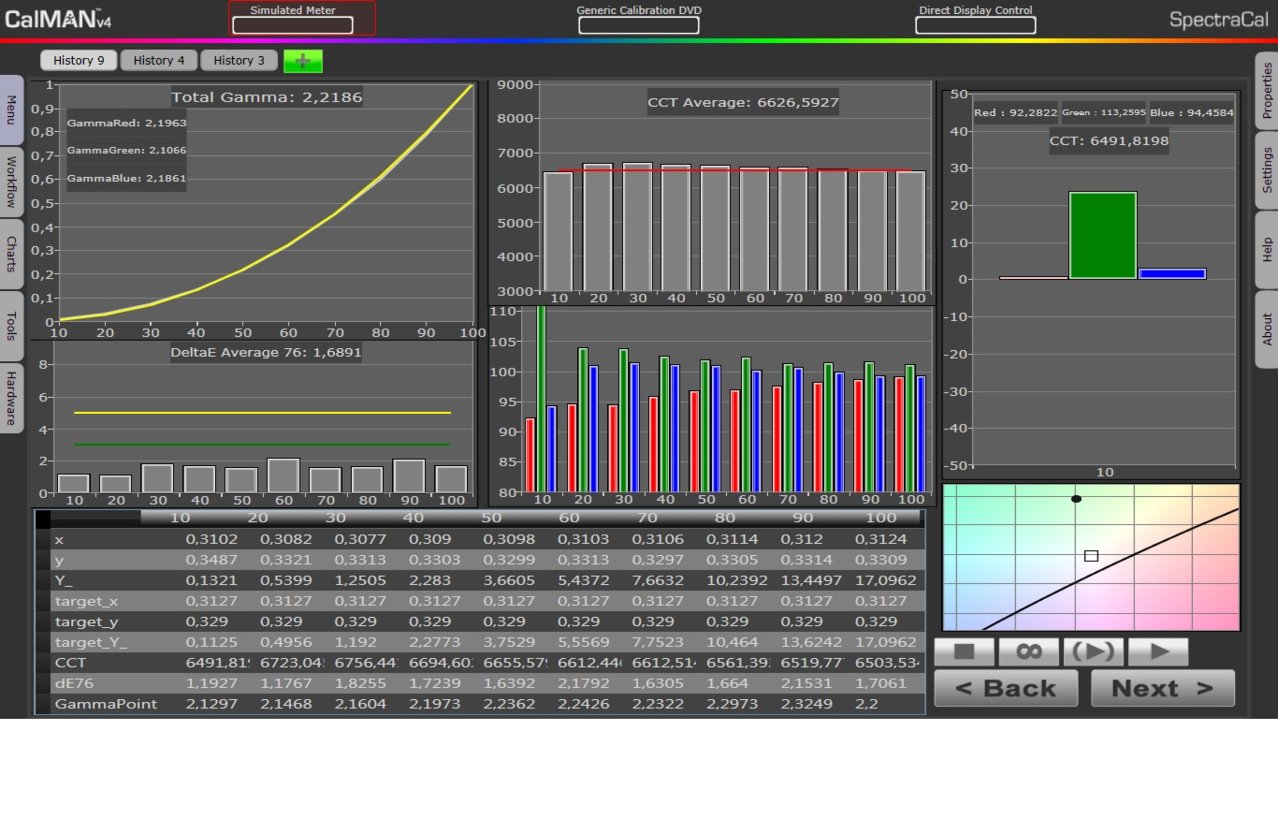The height and width of the screenshot is (819, 1278).
Task: Click the GammaBlue: 2,1861 value
Action: [x=127, y=178]
